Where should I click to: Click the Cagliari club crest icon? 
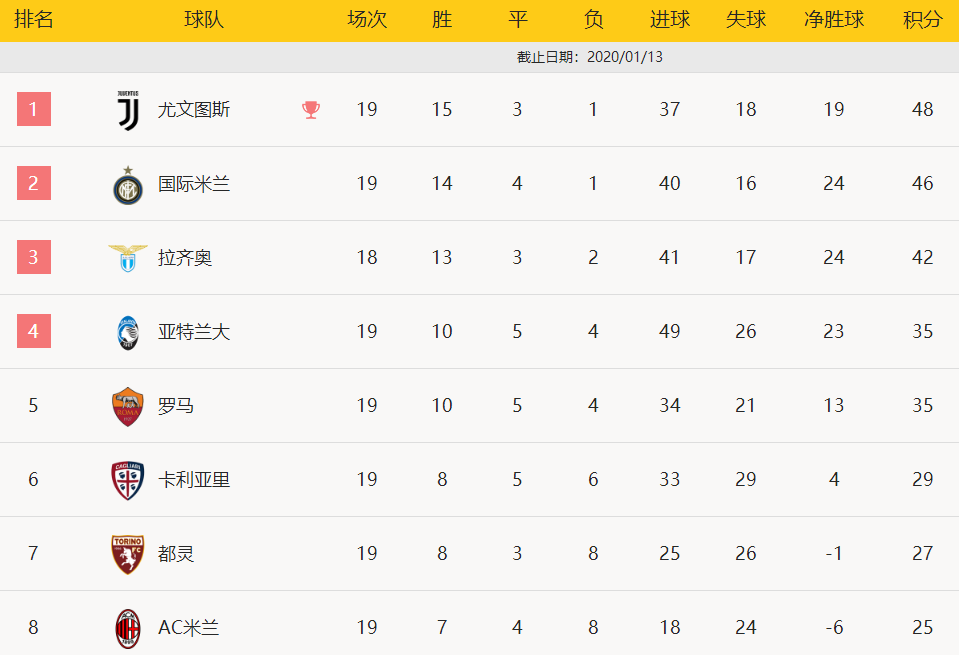click(128, 481)
